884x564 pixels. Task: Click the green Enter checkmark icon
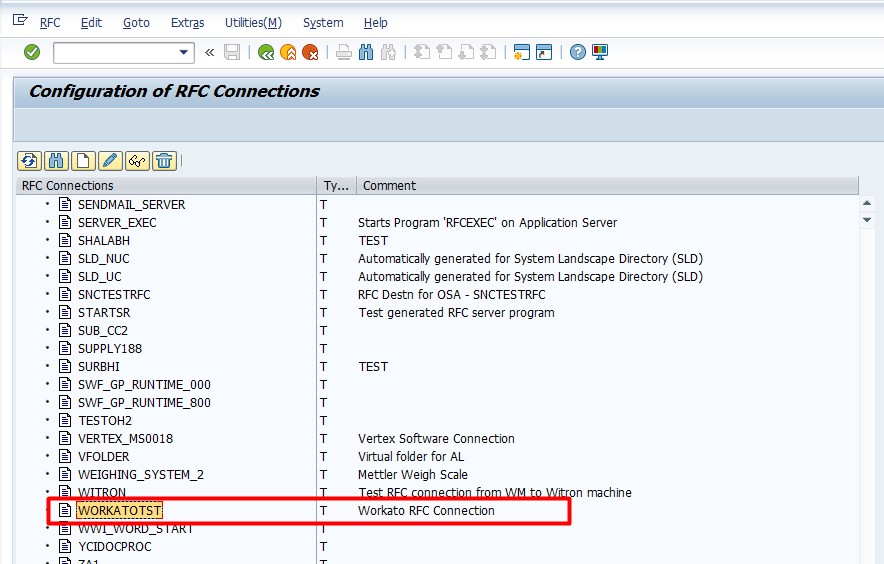[x=32, y=52]
